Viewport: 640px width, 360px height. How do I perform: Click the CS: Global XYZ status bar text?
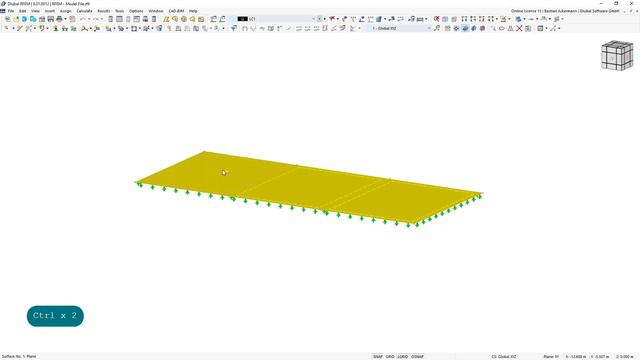[504, 357]
